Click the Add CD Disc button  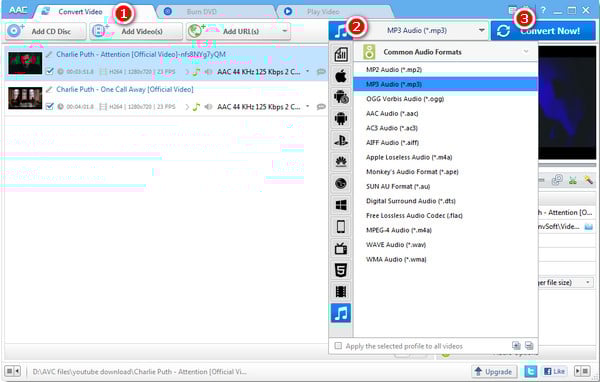click(46, 31)
